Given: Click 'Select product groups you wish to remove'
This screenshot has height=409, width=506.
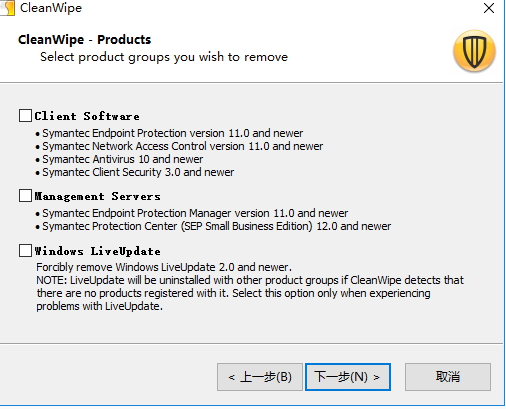Looking at the screenshot, I should coord(164,57).
